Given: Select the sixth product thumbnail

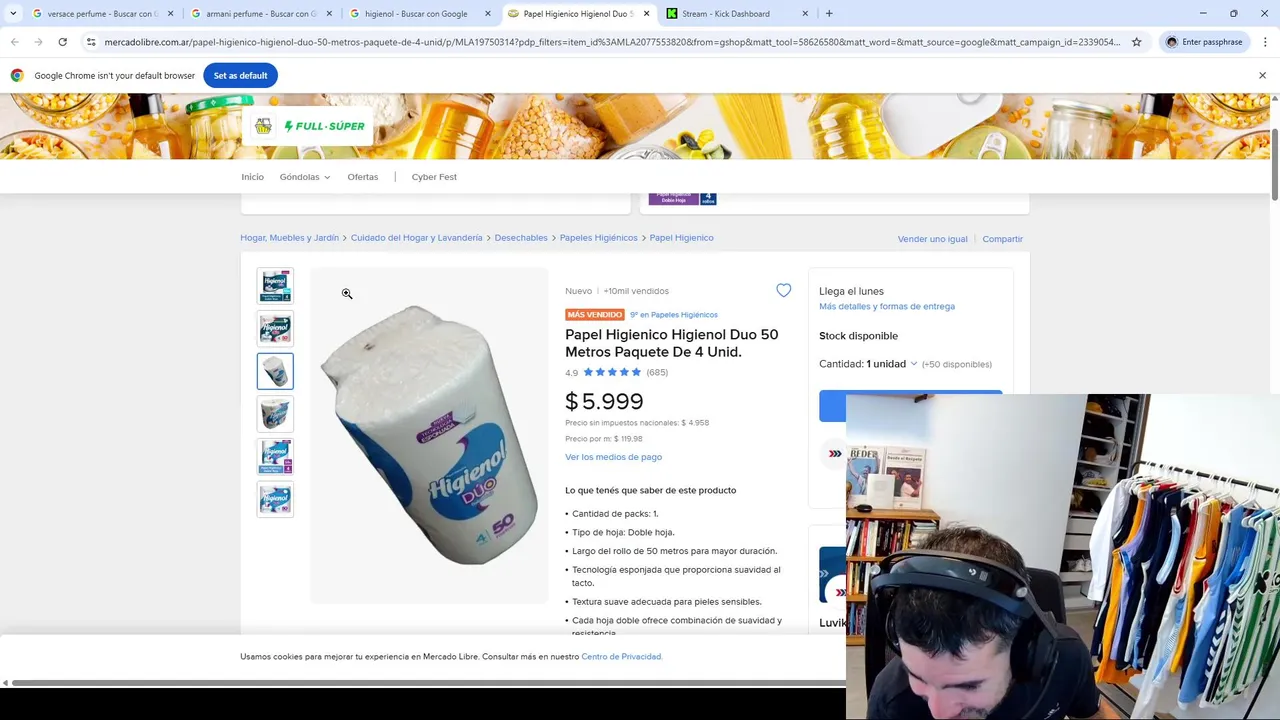Looking at the screenshot, I should point(275,499).
